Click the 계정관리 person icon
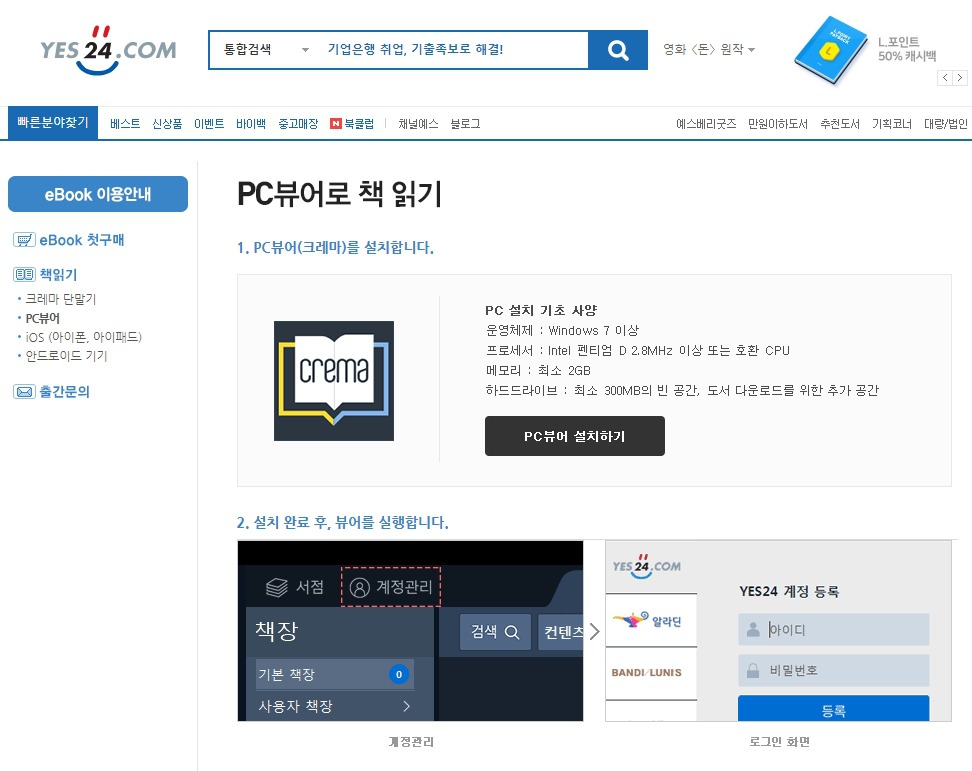The width and height of the screenshot is (972, 771). pos(360,587)
